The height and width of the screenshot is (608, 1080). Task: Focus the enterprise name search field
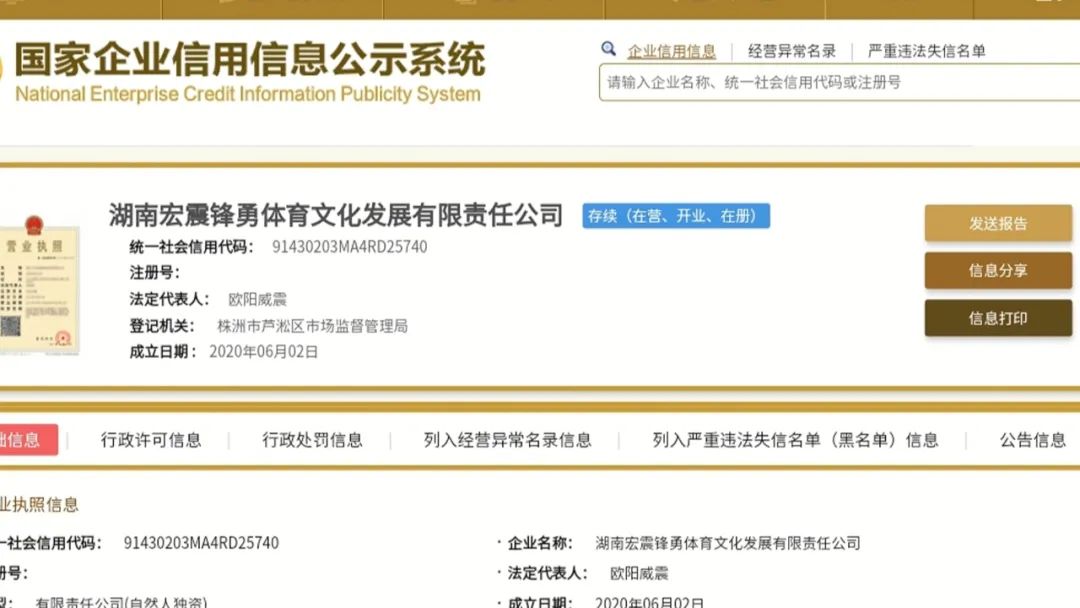(x=840, y=83)
